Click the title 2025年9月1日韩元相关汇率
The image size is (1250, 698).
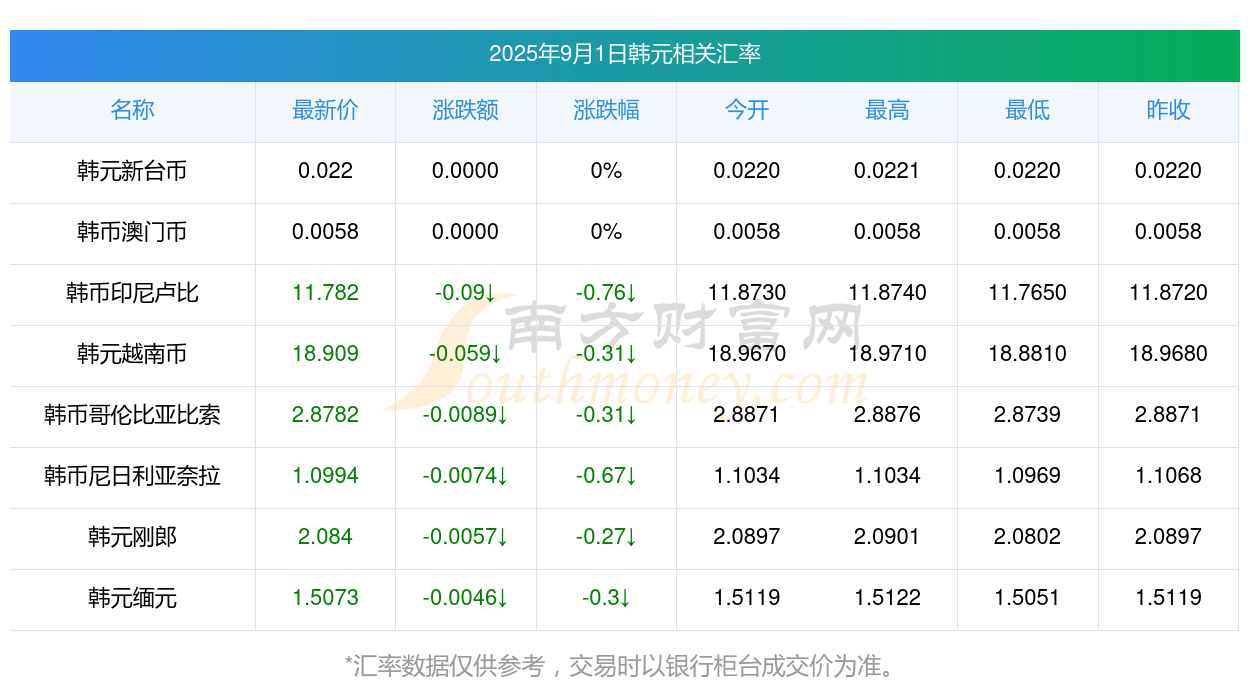625,54
